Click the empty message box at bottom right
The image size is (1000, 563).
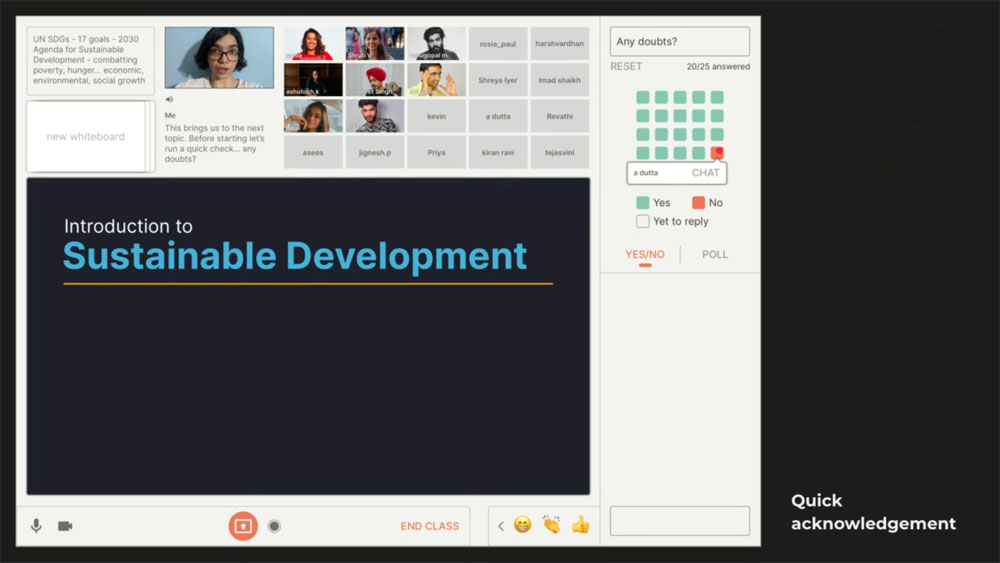680,521
